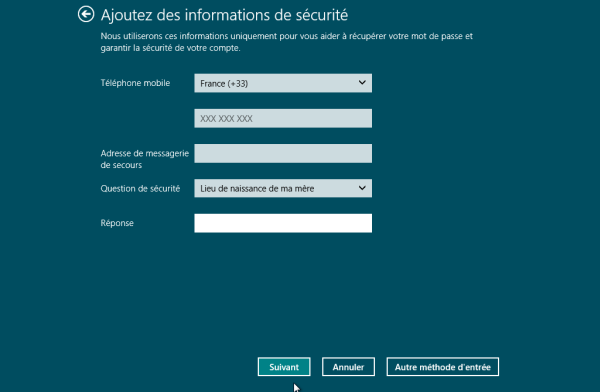Click the Téléphone mobile label
The image size is (600, 392).
pos(135,83)
